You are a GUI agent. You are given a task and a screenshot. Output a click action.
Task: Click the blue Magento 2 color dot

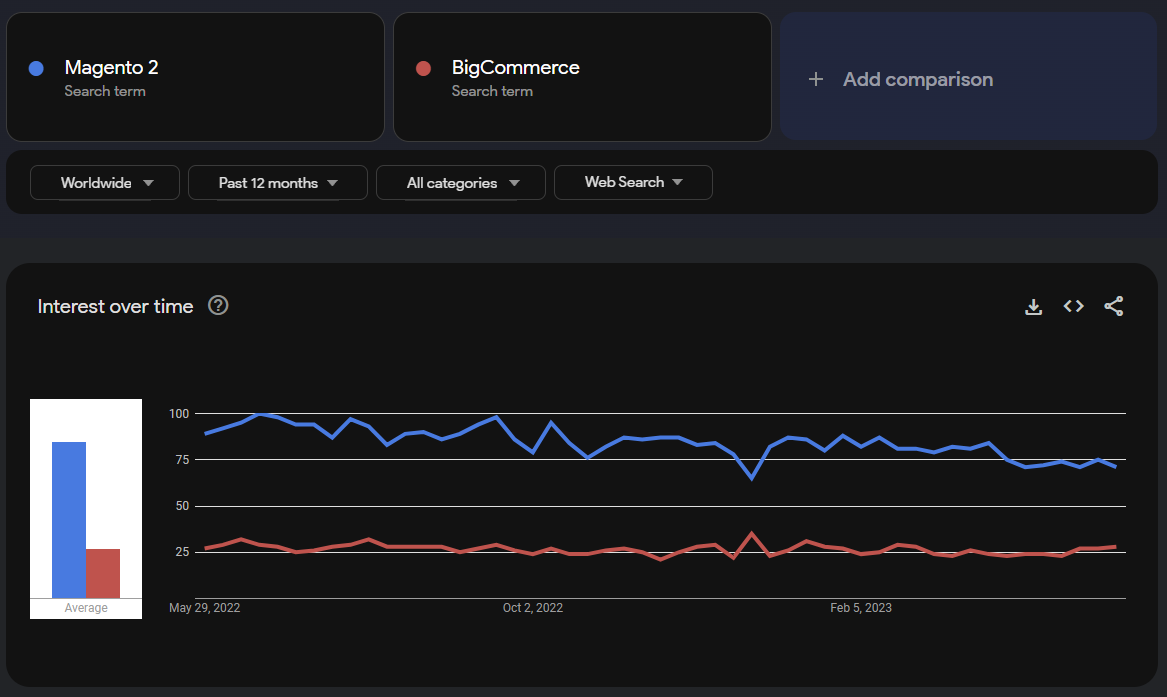(36, 68)
